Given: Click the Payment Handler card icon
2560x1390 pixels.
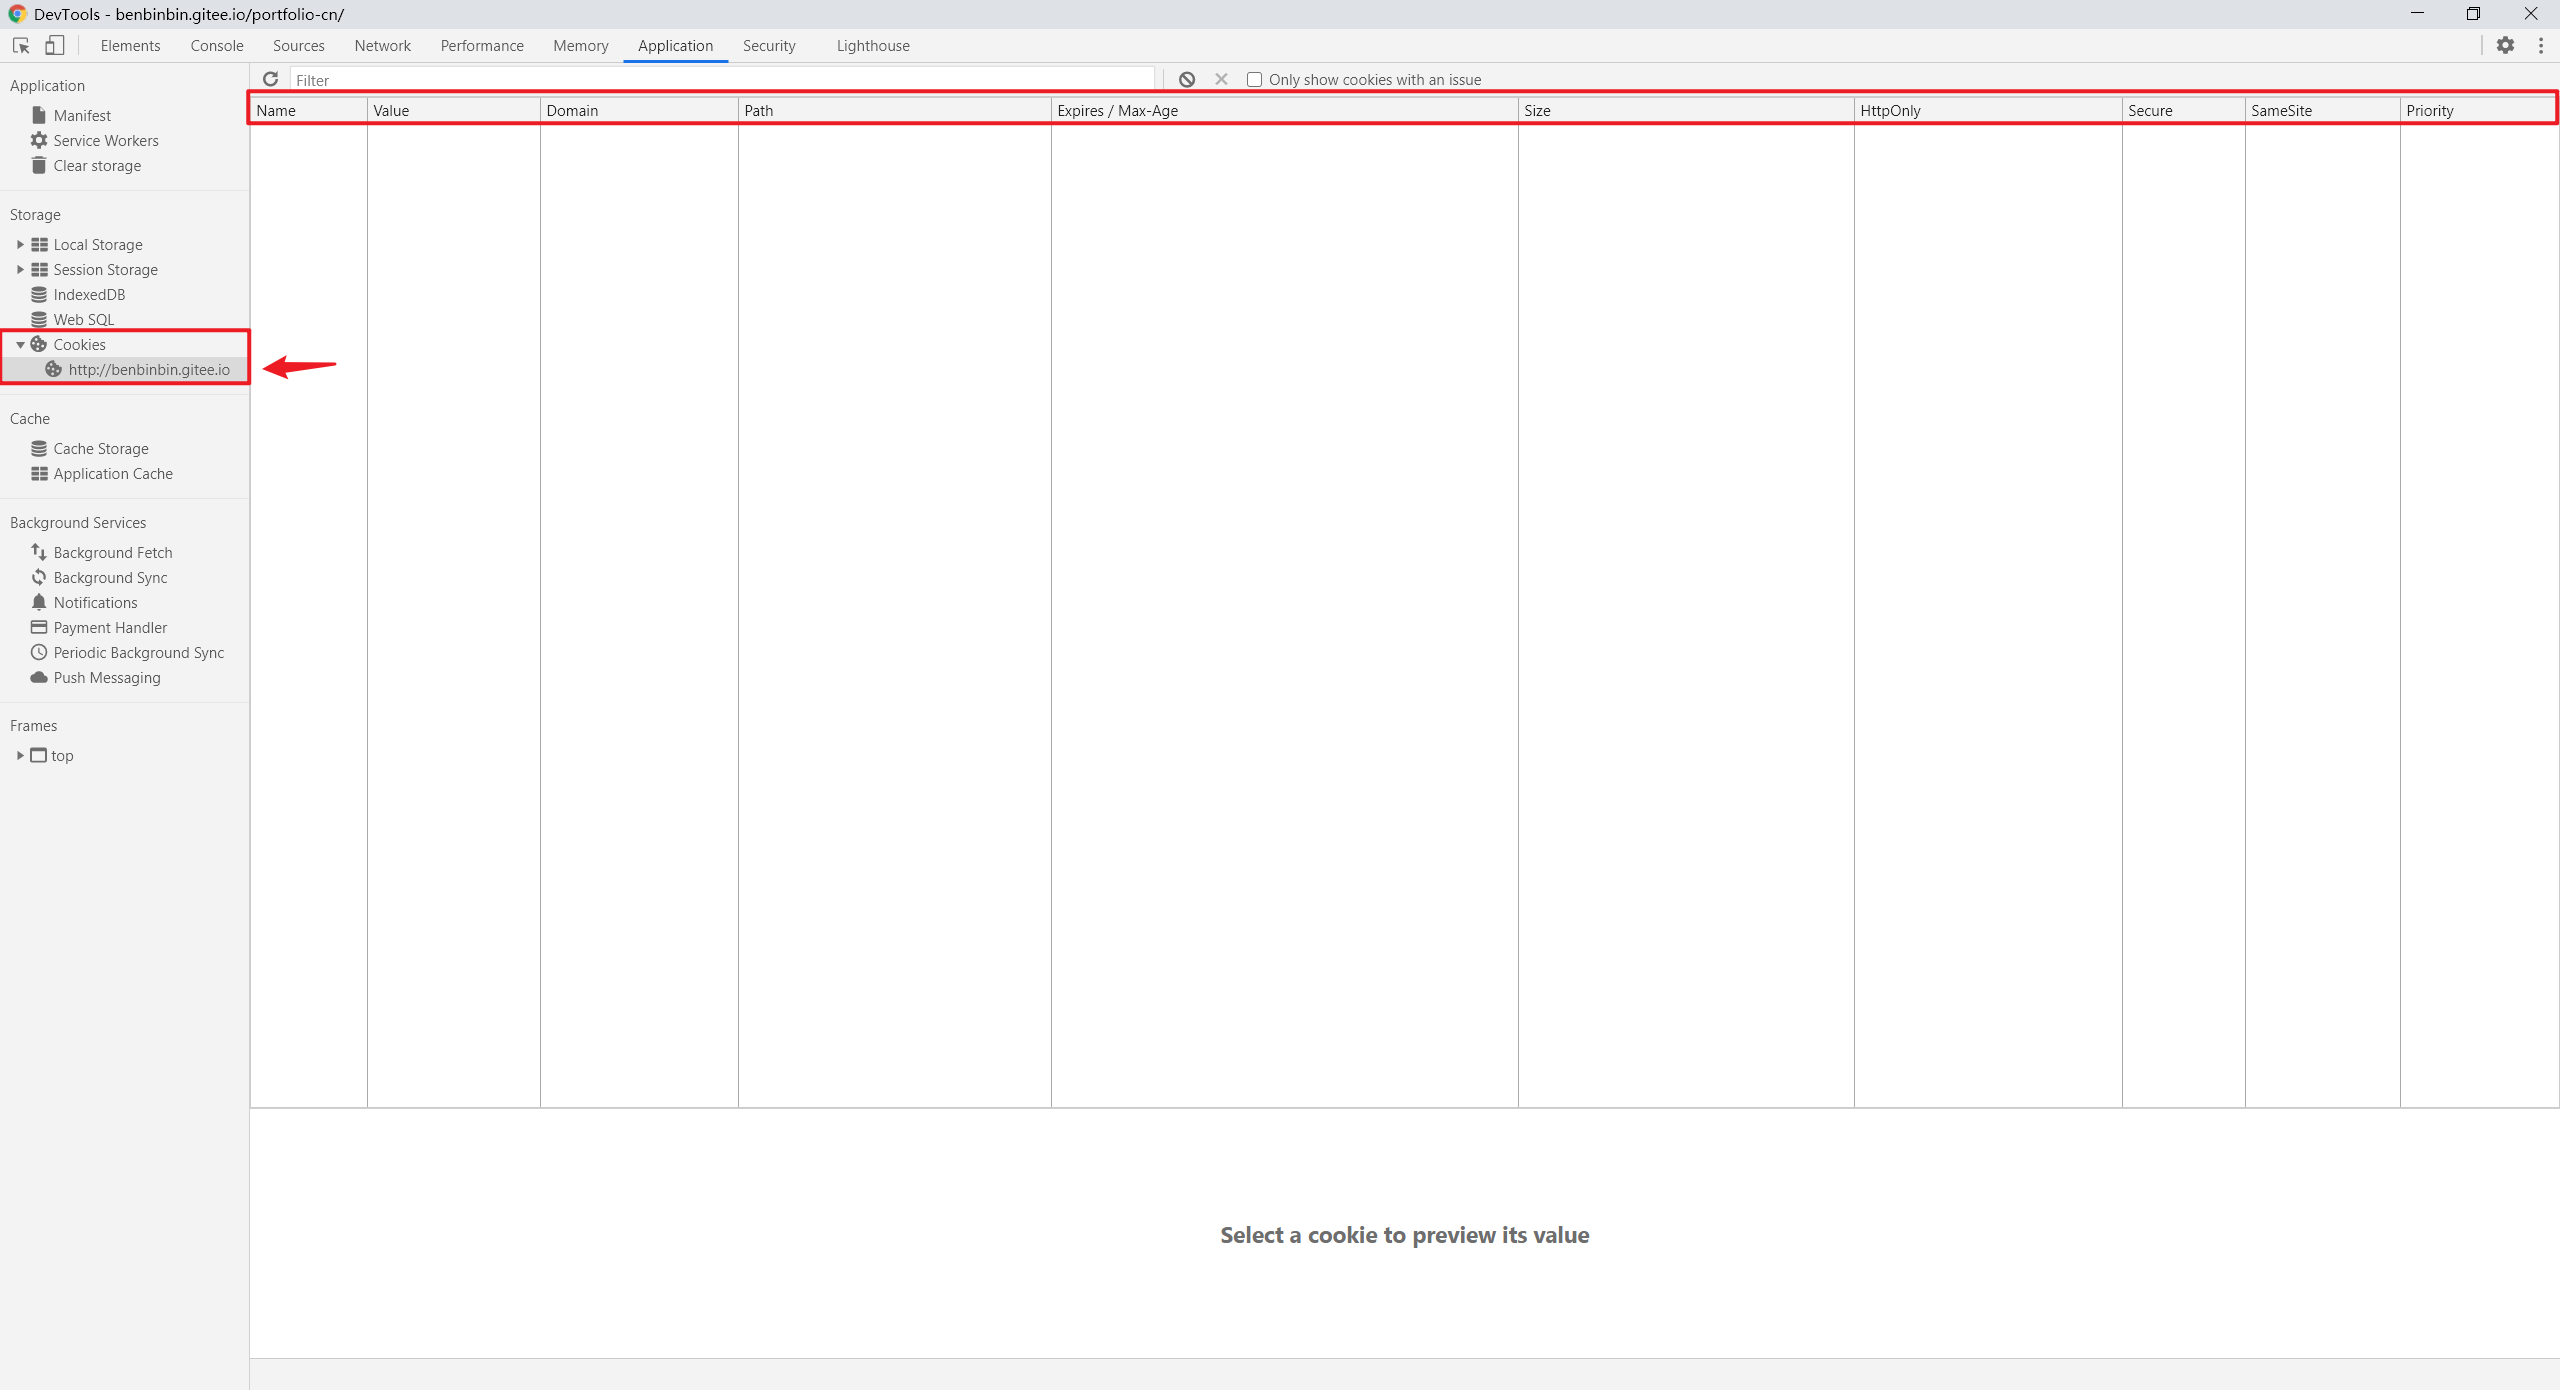Looking at the screenshot, I should coord(39,627).
